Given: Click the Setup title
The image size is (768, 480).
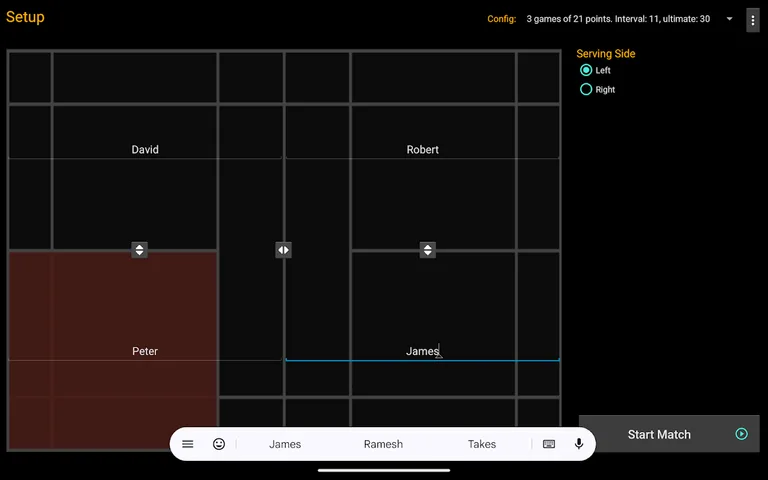Looking at the screenshot, I should [25, 17].
